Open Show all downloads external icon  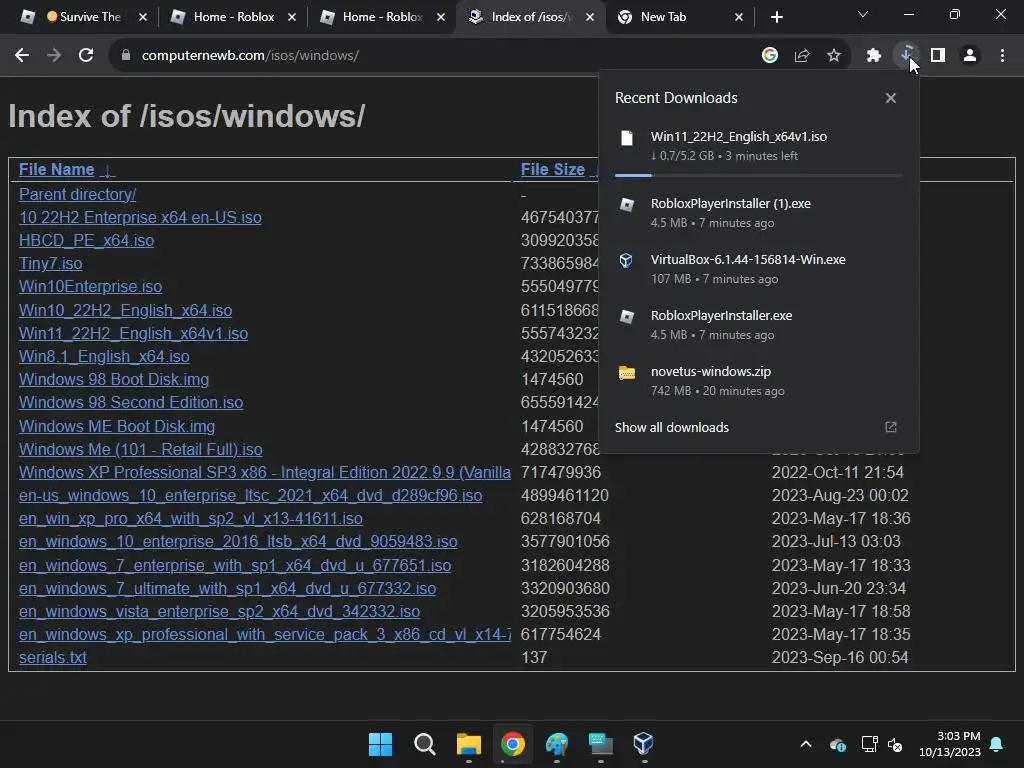point(891,427)
